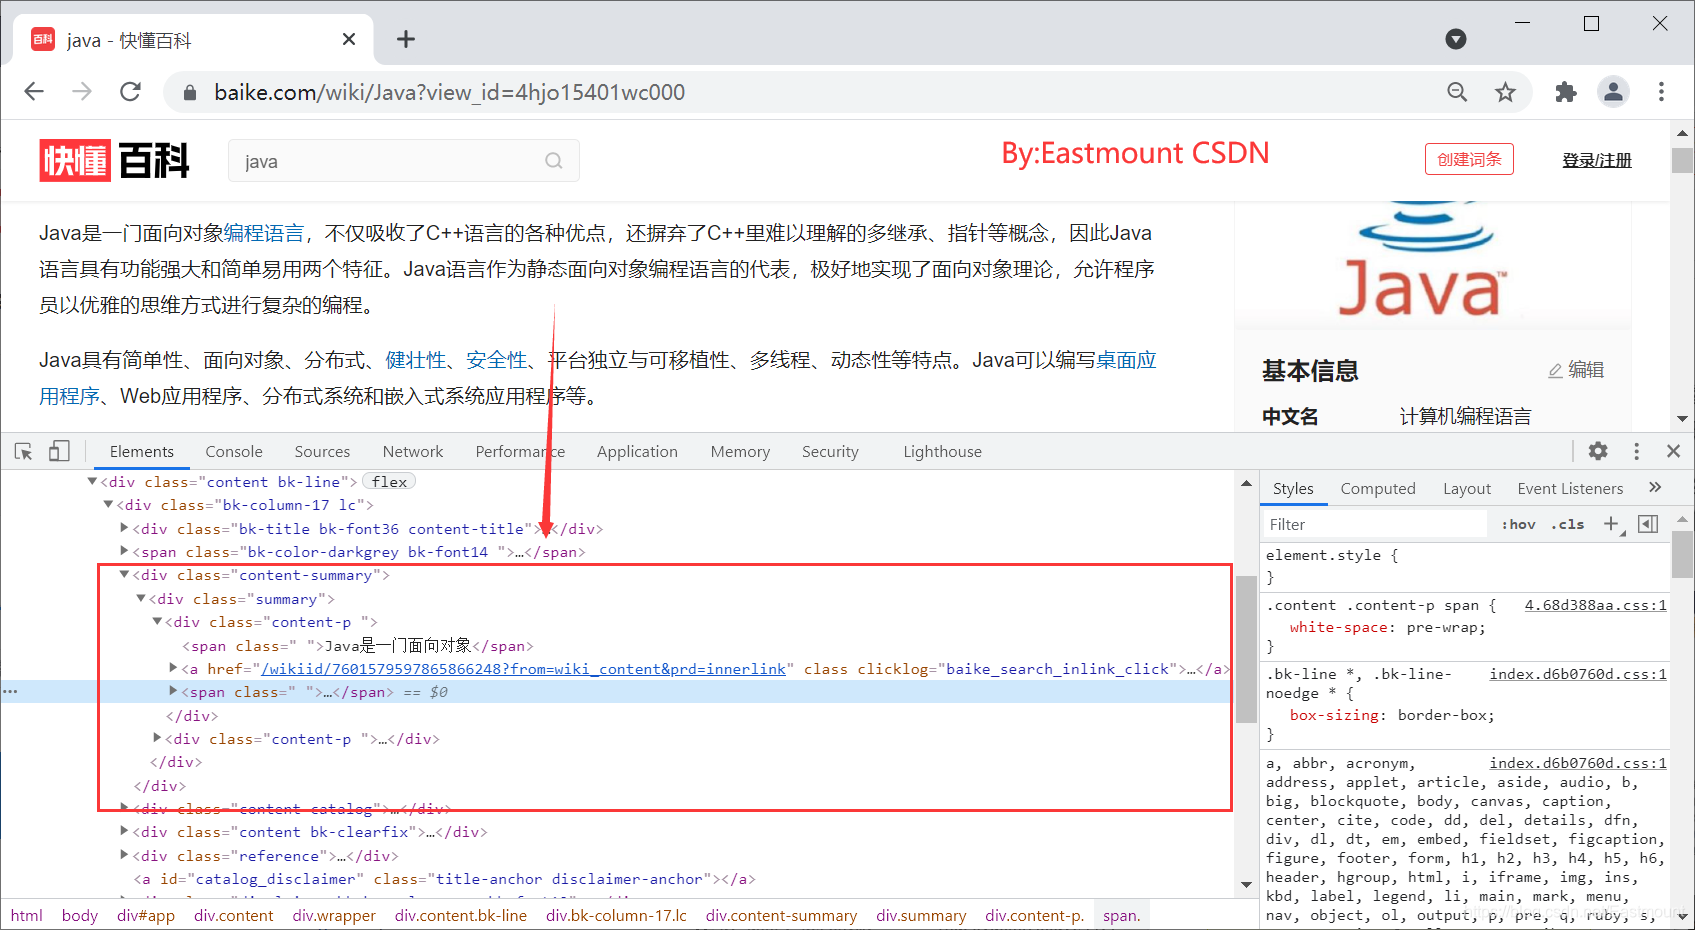Open the zoom magnifier in address bar
1695x930 pixels.
[x=1457, y=92]
